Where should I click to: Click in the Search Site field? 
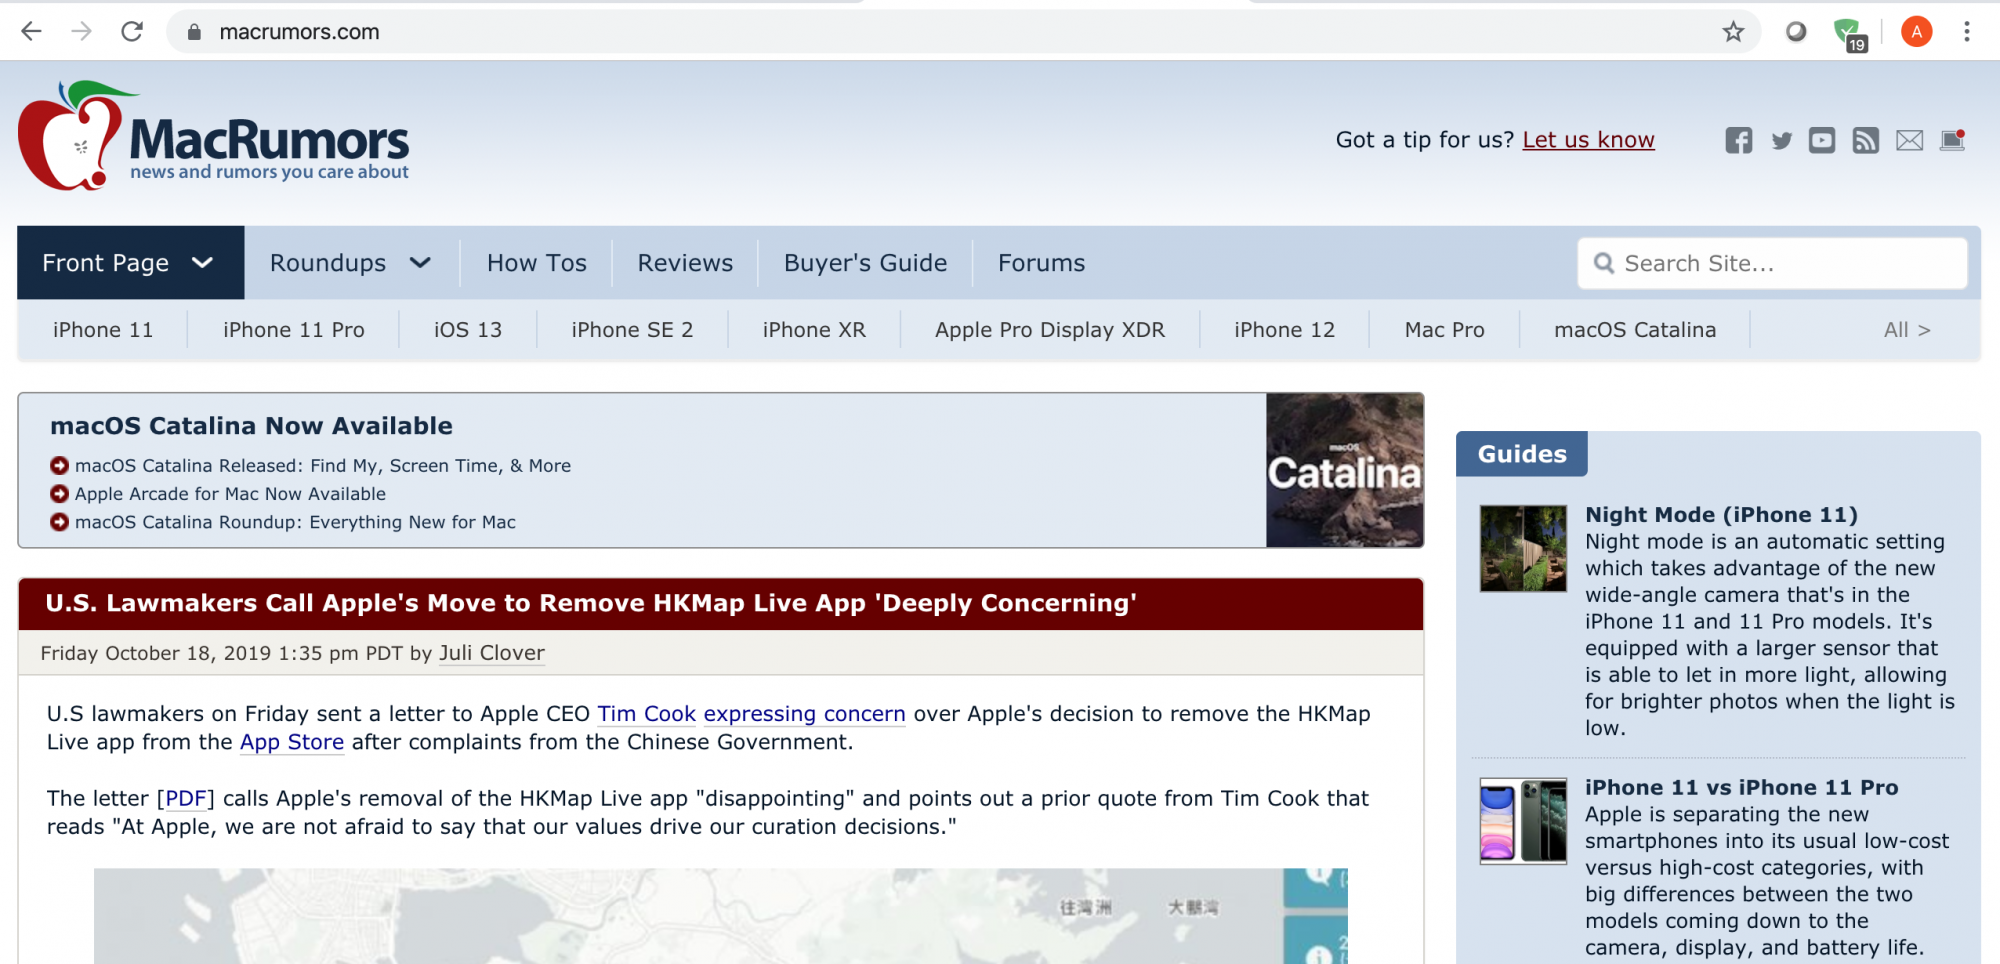point(1772,263)
